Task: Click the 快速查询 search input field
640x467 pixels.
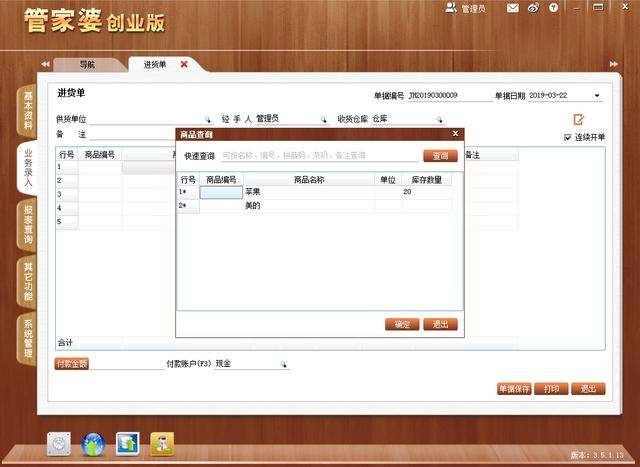Action: tap(319, 156)
